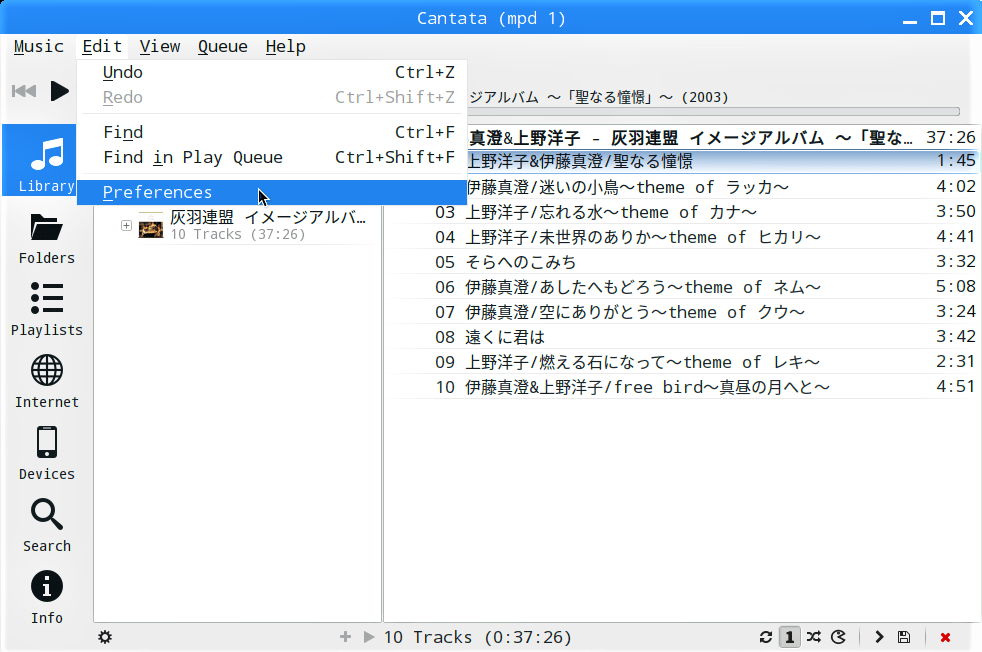The width and height of the screenshot is (982, 652).
Task: Open Preferences from the Edit menu
Action: click(x=272, y=192)
